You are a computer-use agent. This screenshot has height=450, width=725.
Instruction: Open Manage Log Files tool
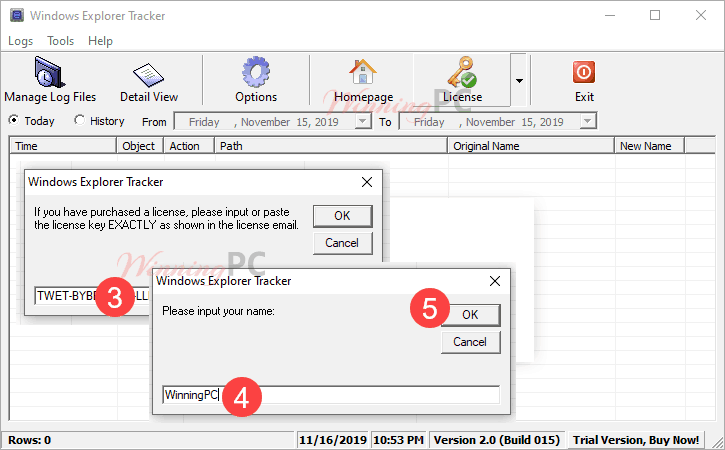coord(50,80)
